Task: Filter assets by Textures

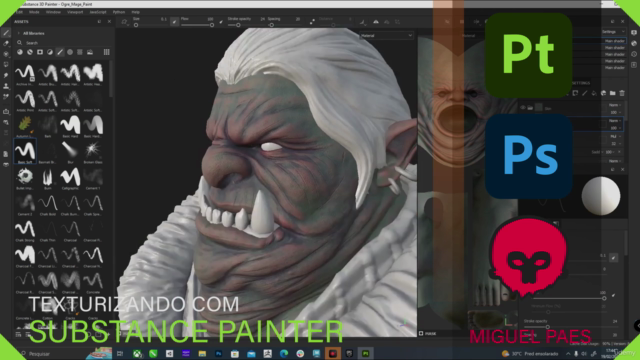Action: tap(80, 52)
